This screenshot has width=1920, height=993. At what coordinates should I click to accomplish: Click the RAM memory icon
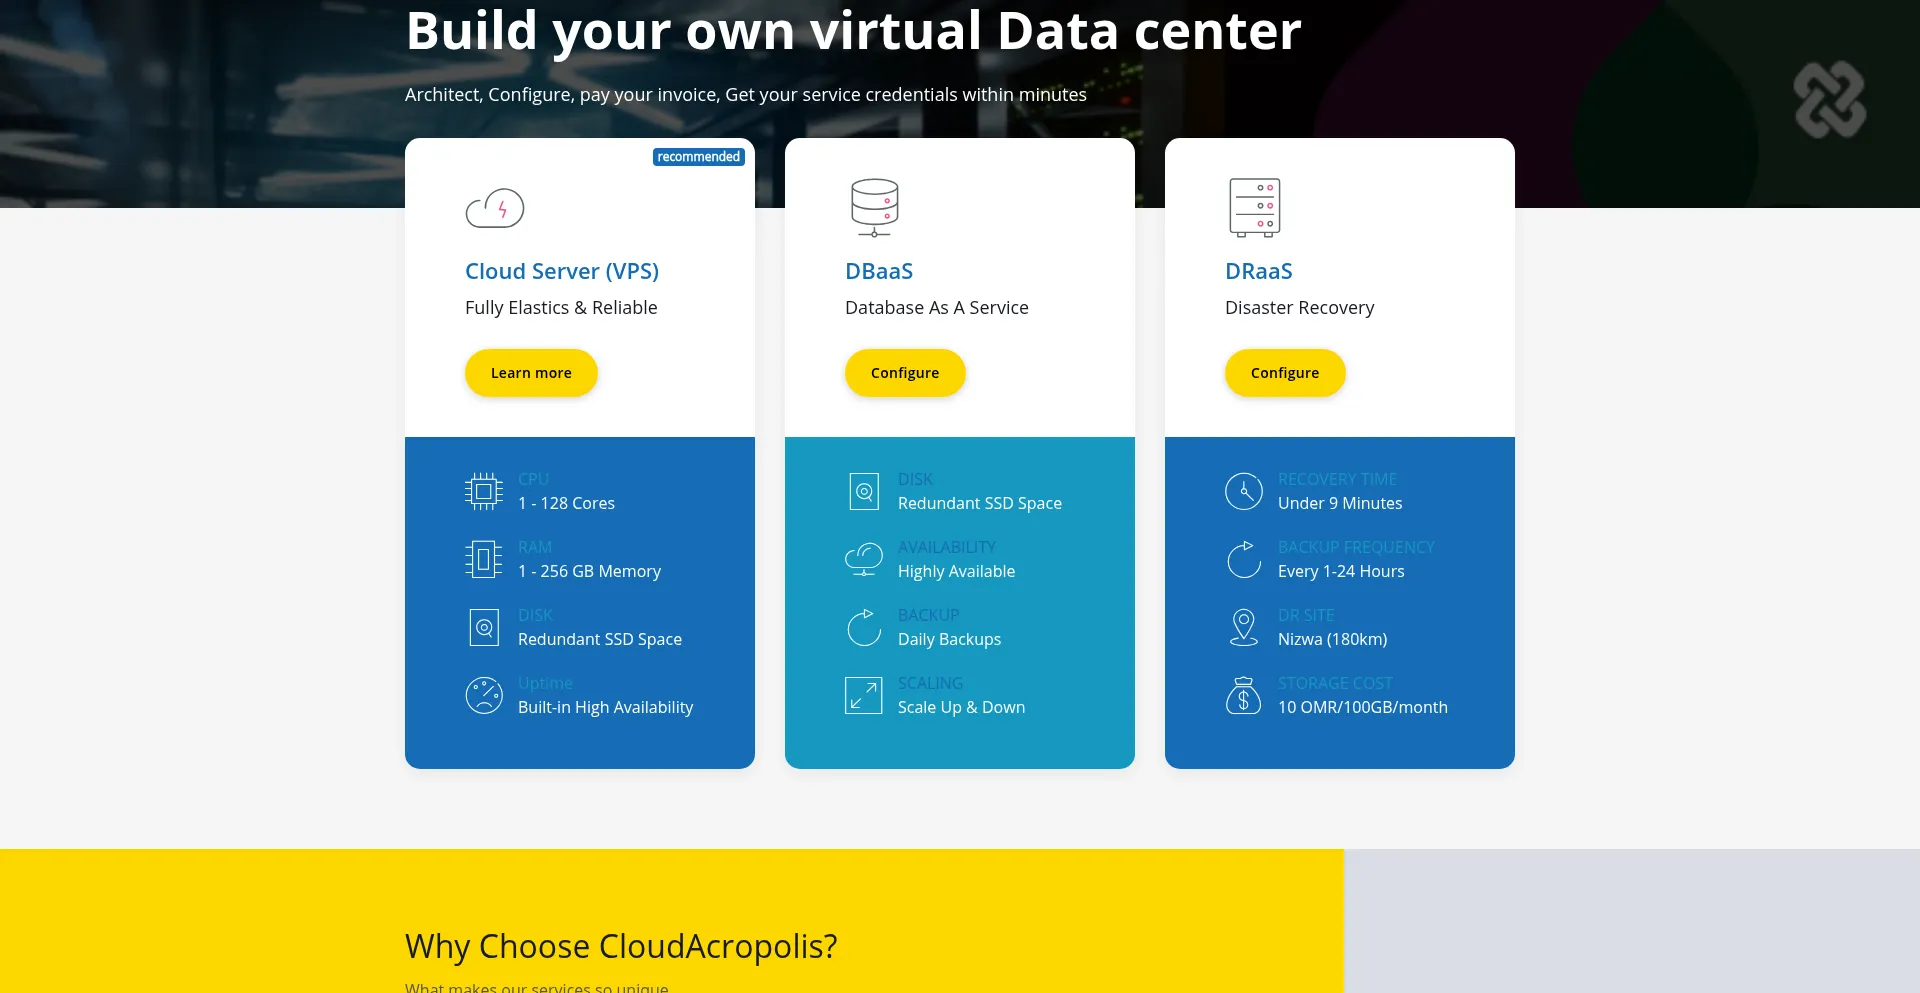pyautogui.click(x=484, y=559)
